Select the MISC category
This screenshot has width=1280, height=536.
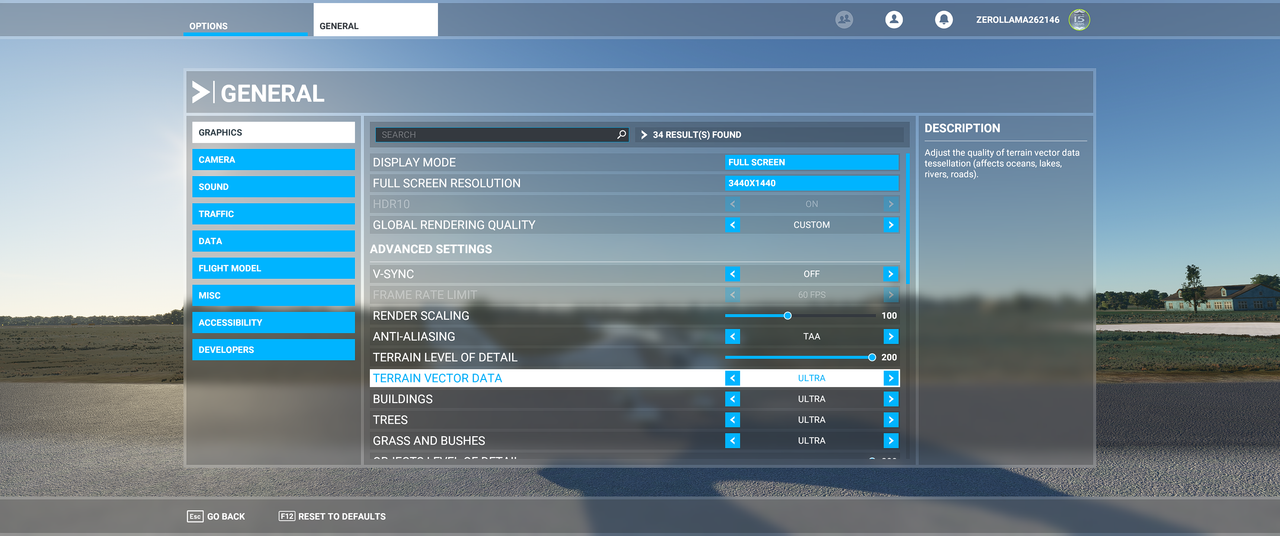(x=273, y=295)
